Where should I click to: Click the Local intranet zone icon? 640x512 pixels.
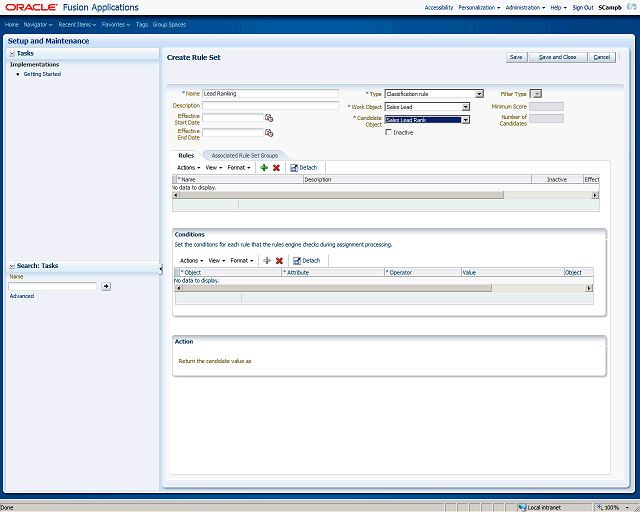click(522, 508)
